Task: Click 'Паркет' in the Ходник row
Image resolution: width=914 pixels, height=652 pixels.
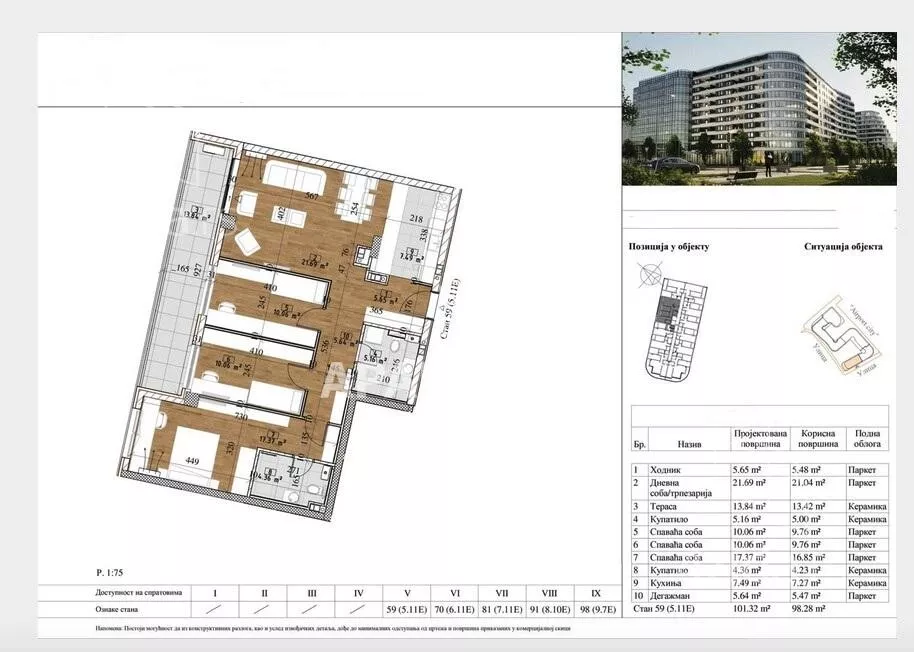Action: point(862,470)
